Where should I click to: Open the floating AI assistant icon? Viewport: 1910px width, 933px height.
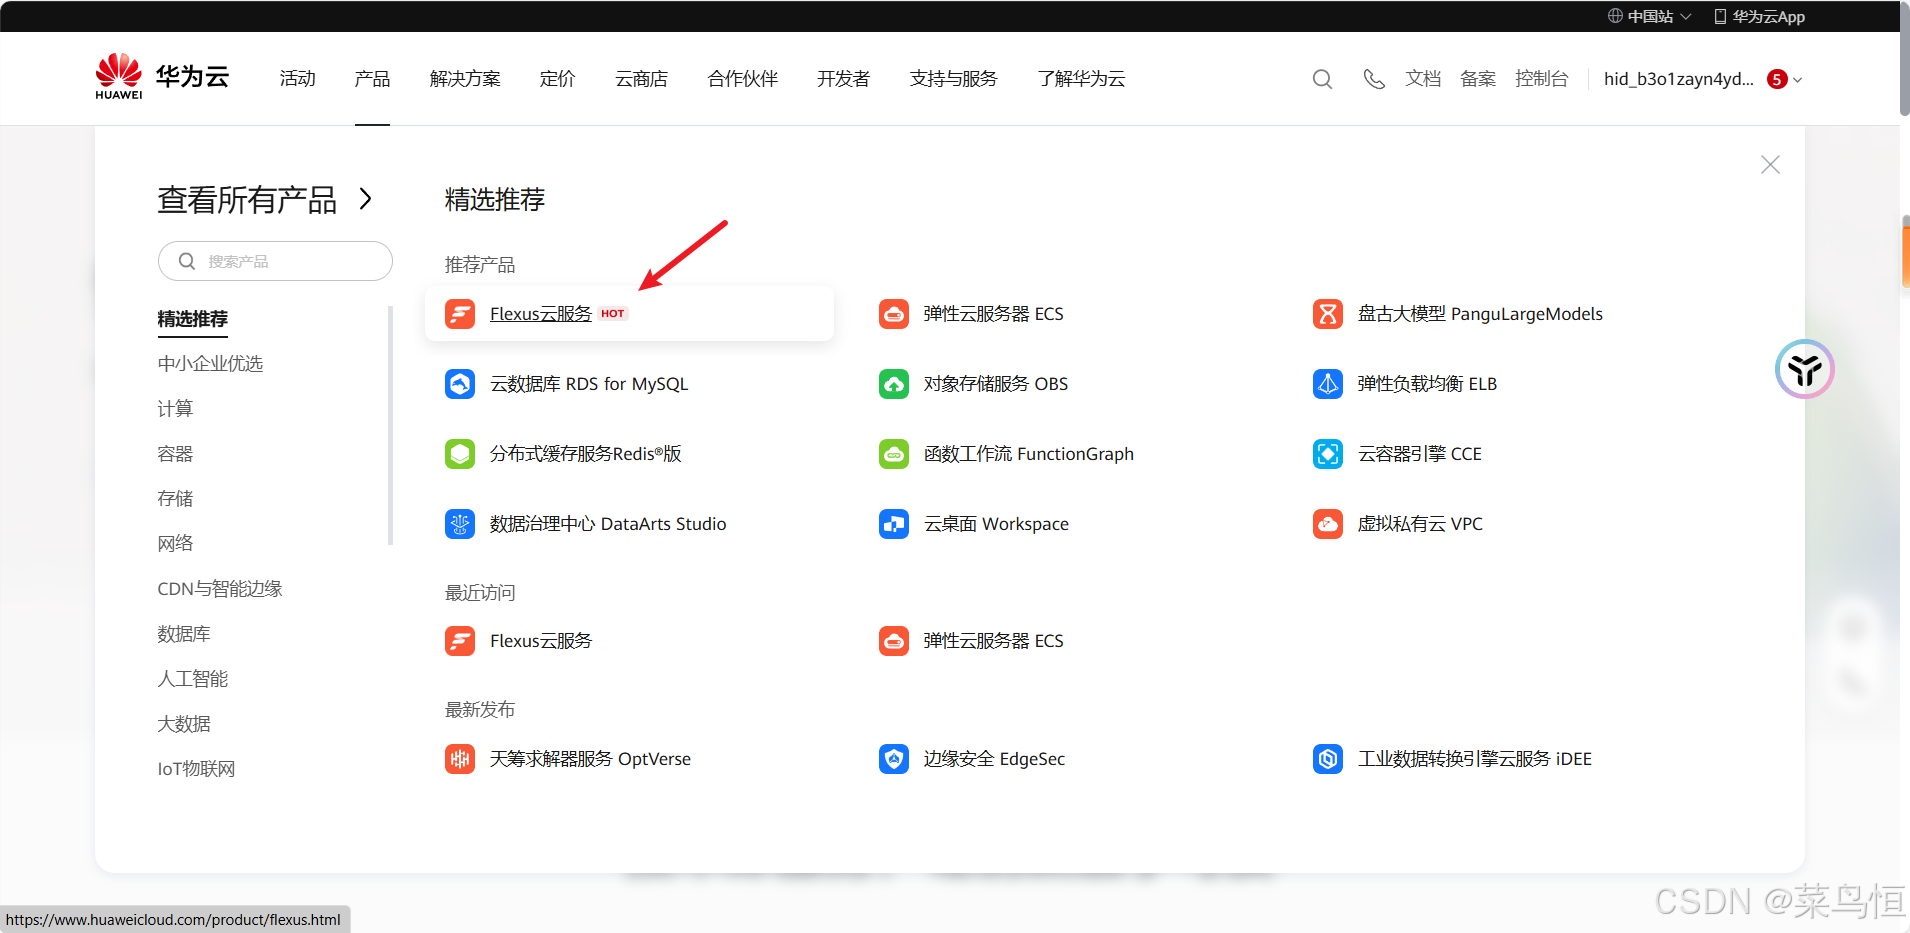1803,368
